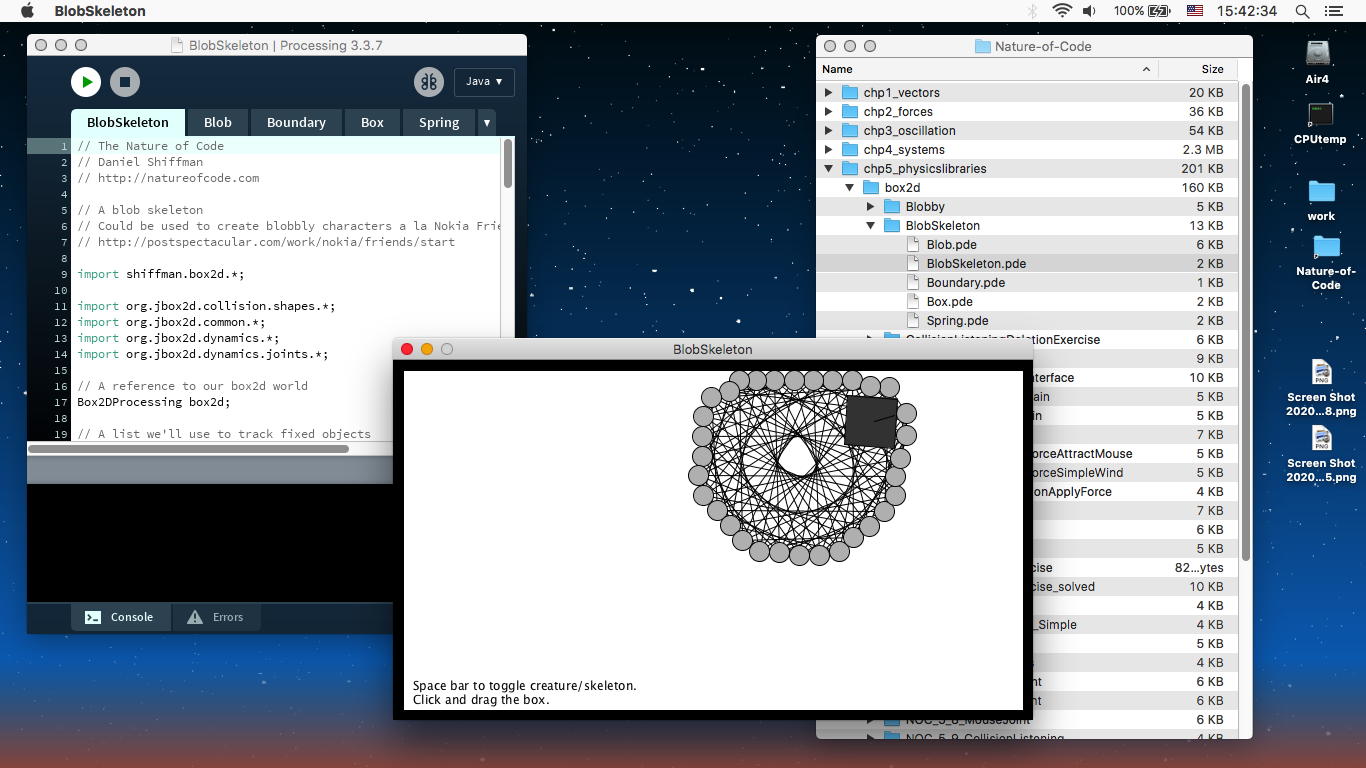Sort the file list by Size column
Viewport: 1366px width, 768px height.
[1211, 69]
